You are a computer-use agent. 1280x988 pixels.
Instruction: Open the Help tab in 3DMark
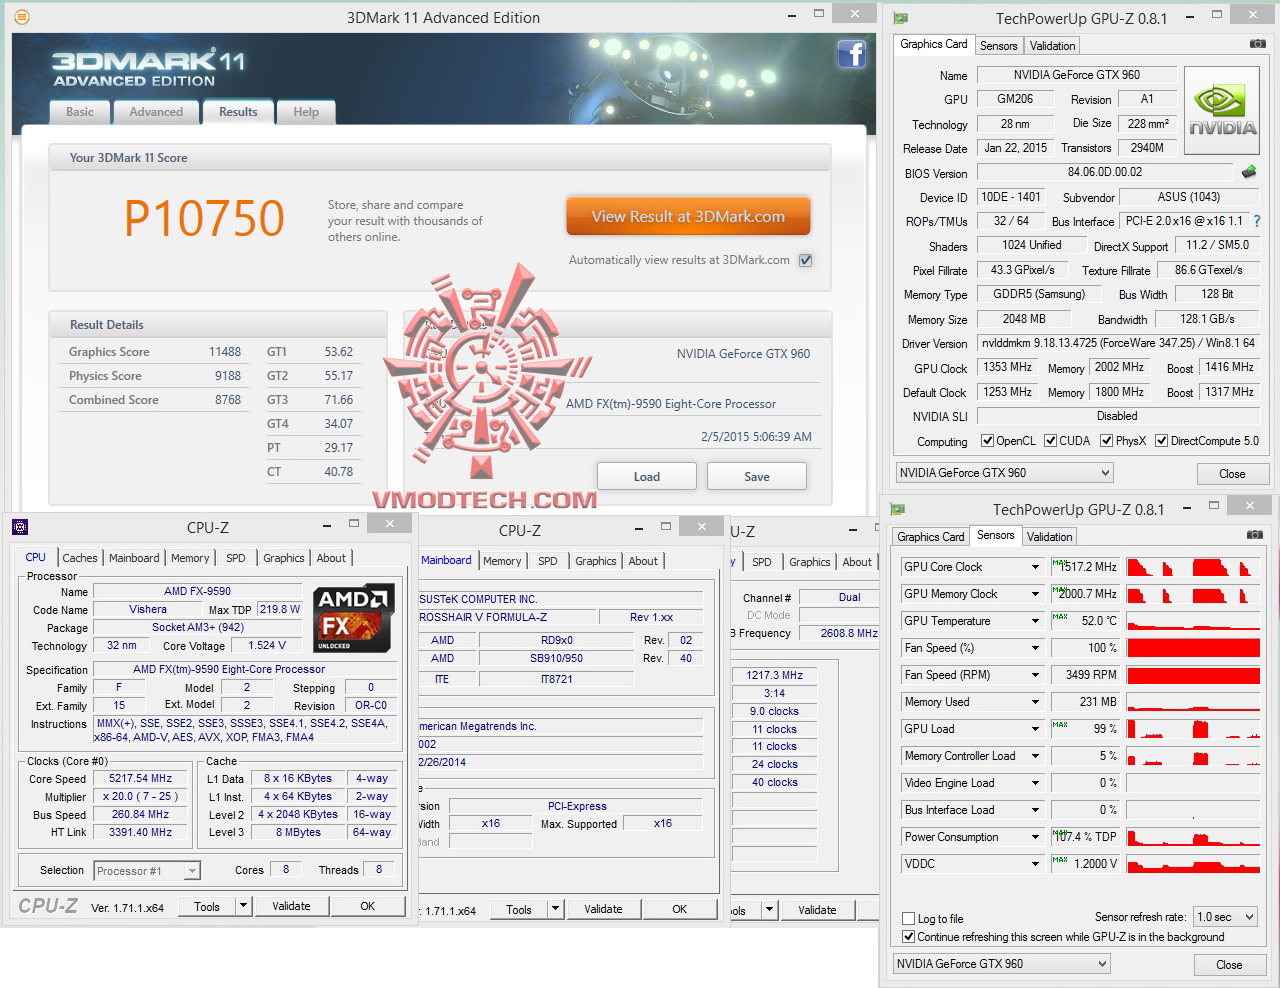(x=306, y=112)
